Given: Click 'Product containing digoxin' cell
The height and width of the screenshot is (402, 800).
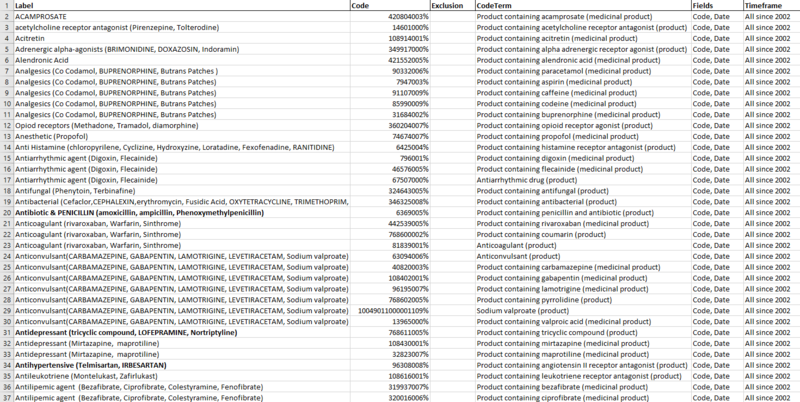Looking at the screenshot, I should (583, 158).
